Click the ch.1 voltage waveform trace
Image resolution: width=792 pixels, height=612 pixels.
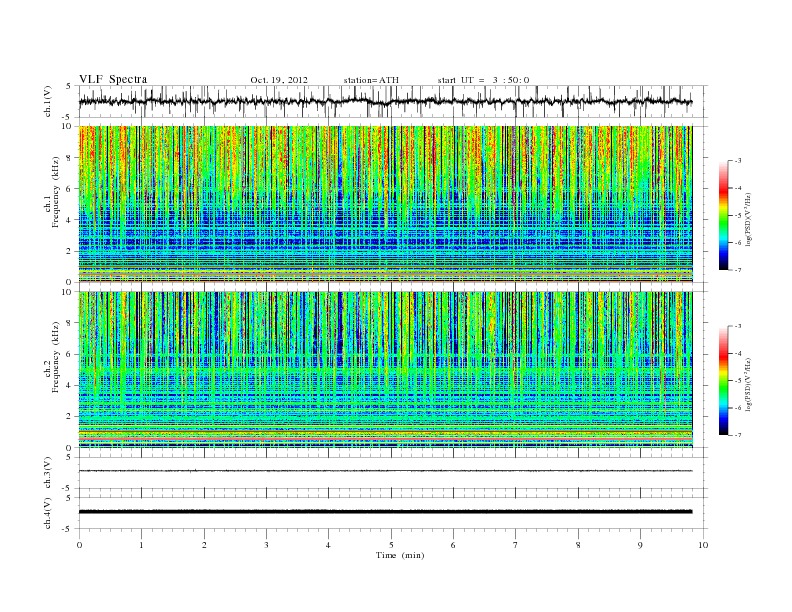tap(385, 101)
